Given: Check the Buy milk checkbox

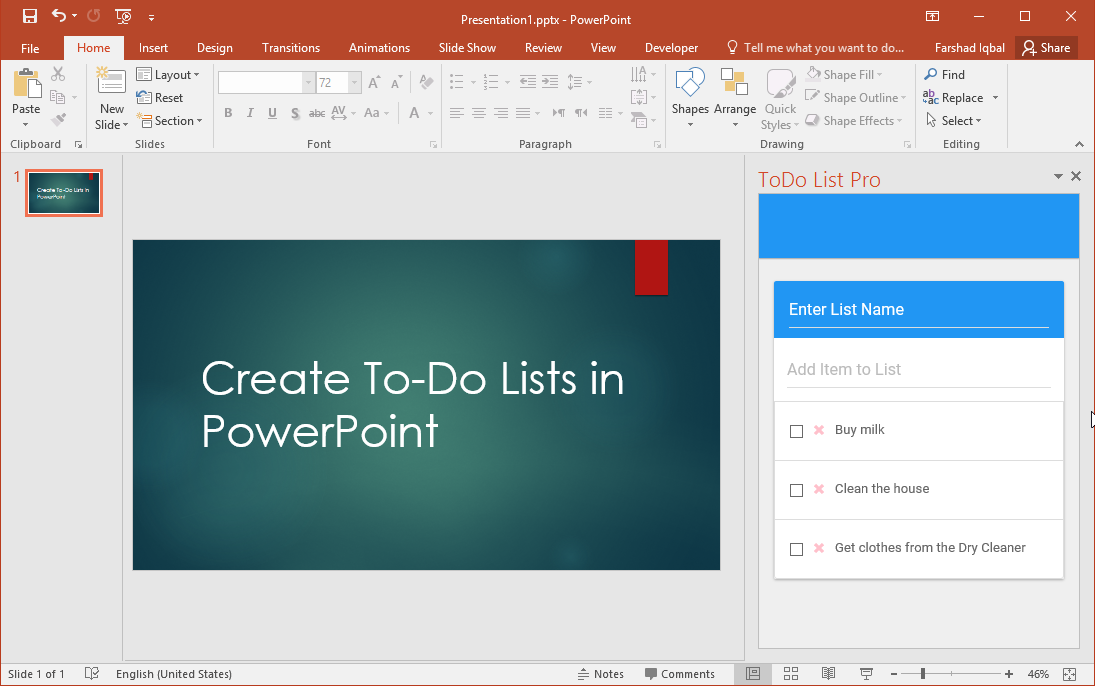Looking at the screenshot, I should (796, 431).
